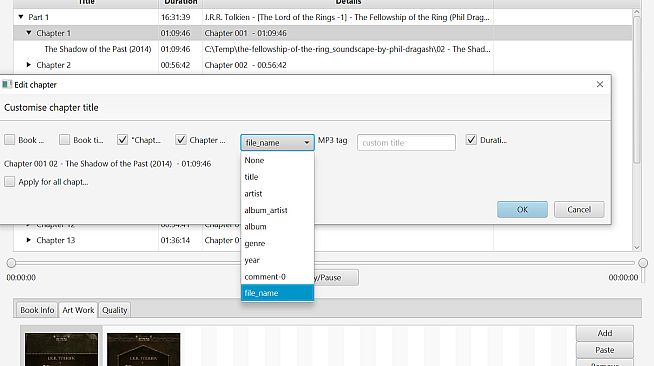The width and height of the screenshot is (654, 366).
Task: Open the file_name MP3 tag combo box
Action: (277, 143)
